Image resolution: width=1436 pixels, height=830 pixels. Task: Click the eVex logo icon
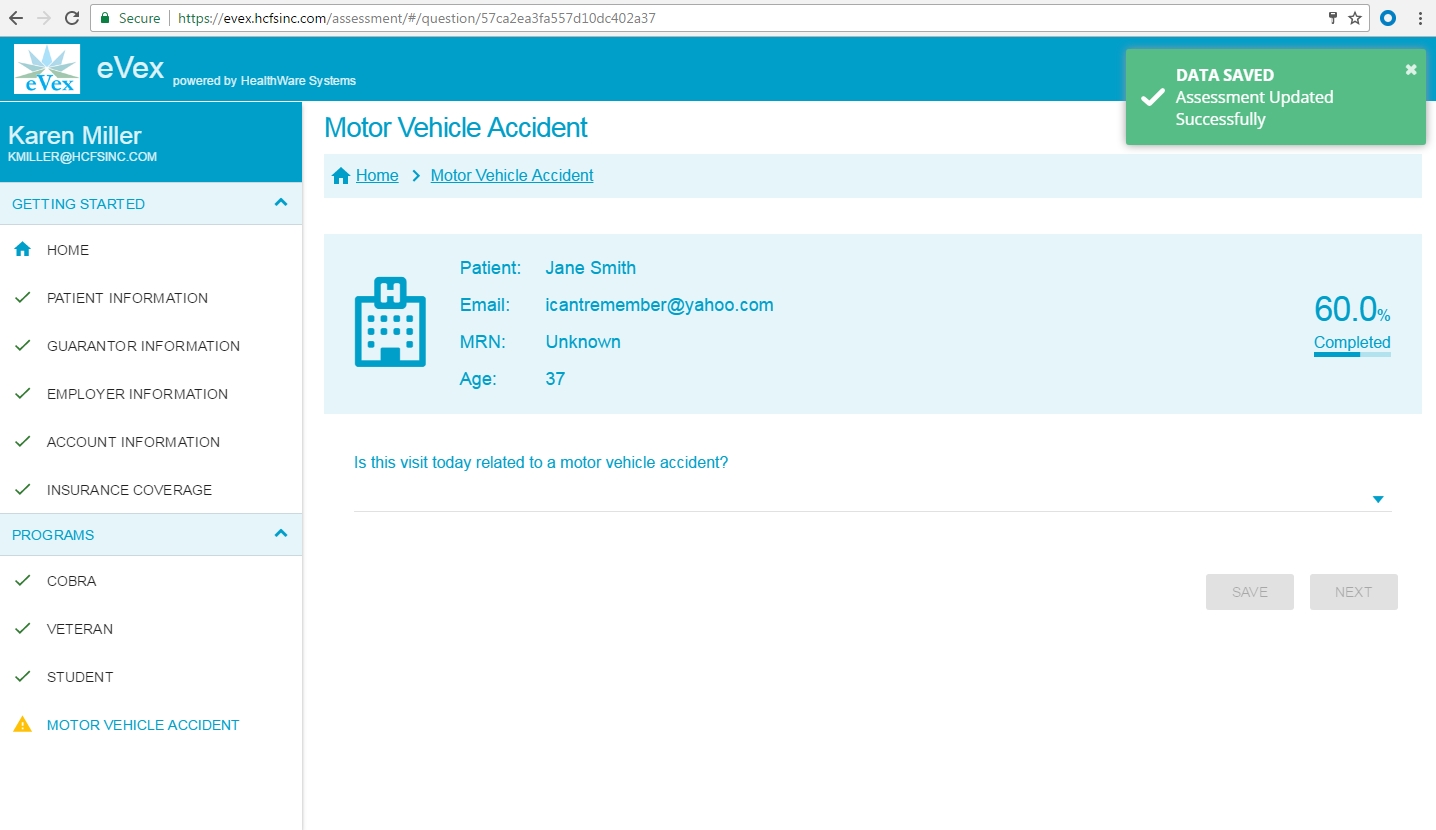click(47, 69)
